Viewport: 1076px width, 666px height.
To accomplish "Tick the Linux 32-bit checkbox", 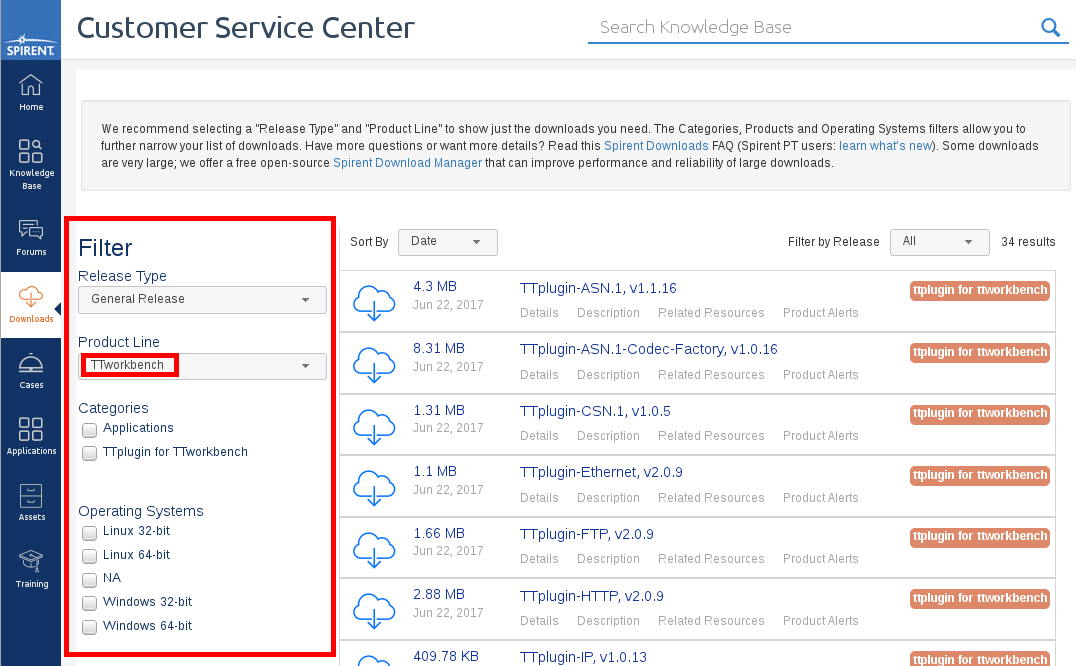I will (x=89, y=533).
